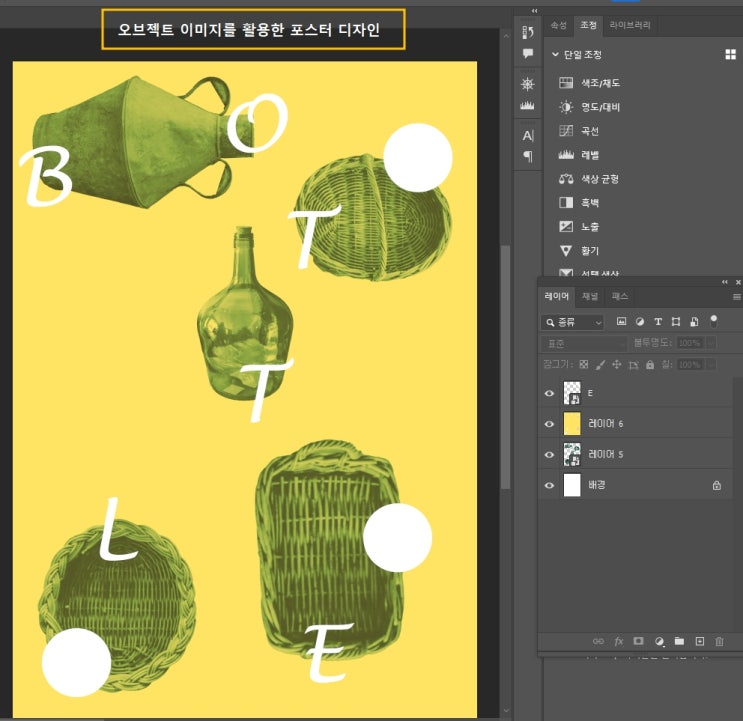This screenshot has height=721, width=743.
Task: Open the layer style fx menu
Action: click(618, 641)
